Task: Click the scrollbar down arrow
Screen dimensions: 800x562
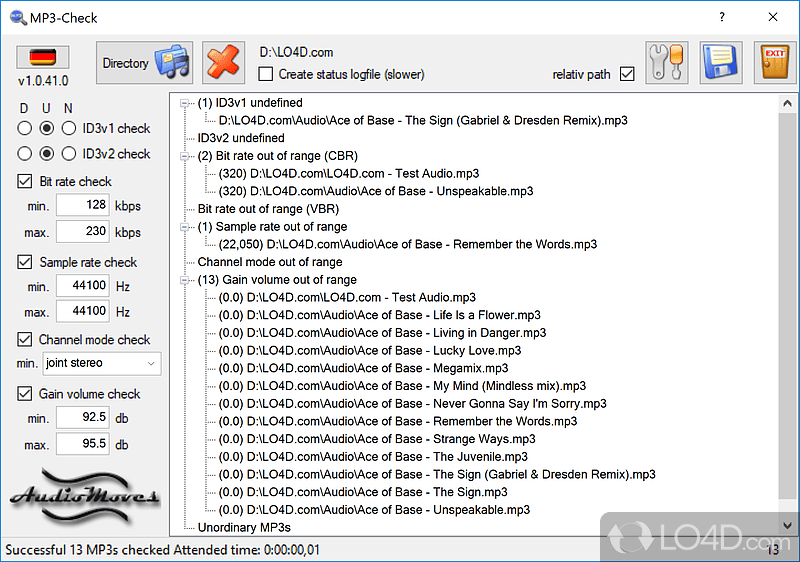Action: coord(787,525)
